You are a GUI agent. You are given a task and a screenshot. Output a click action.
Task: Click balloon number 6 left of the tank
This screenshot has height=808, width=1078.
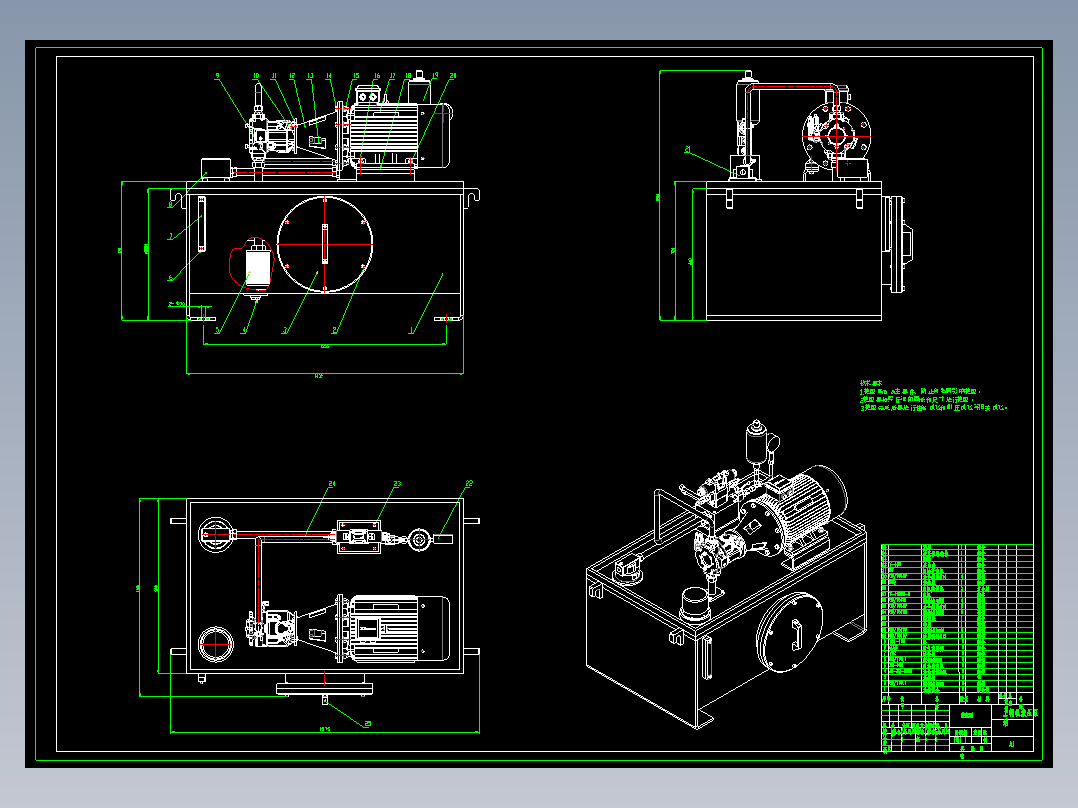[x=170, y=279]
